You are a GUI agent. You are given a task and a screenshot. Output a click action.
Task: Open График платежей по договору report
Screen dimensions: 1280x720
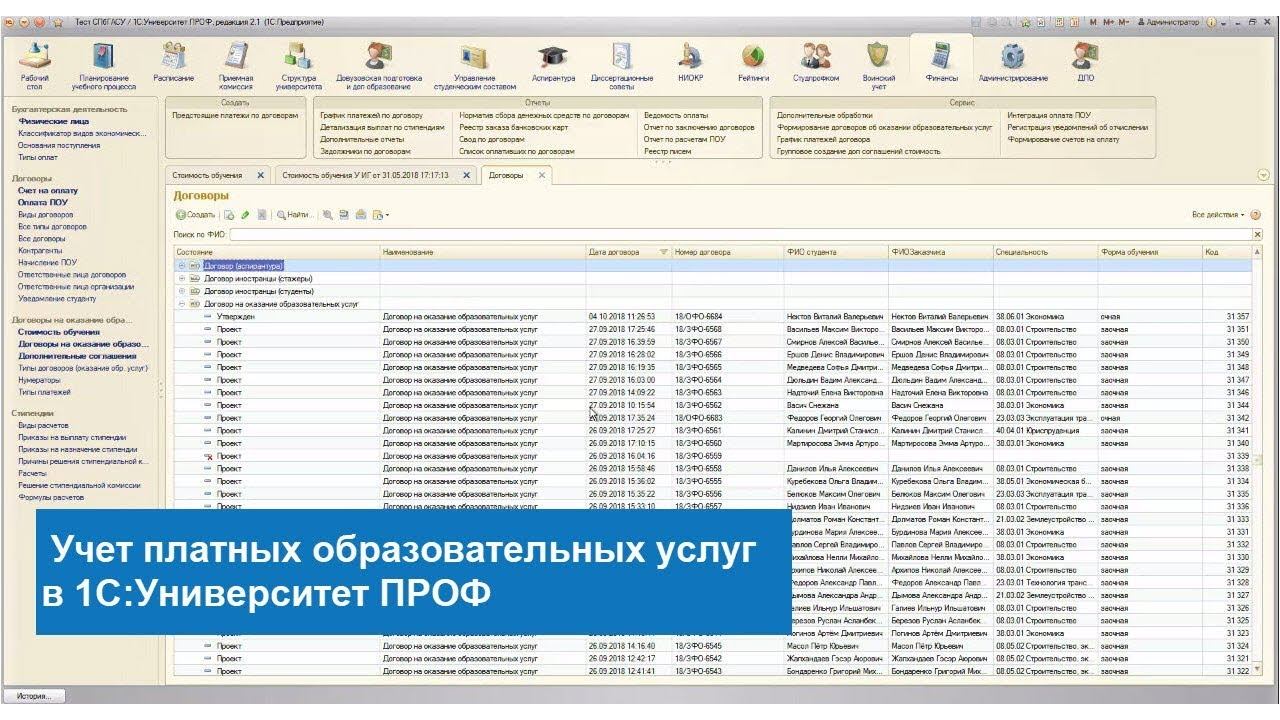point(371,115)
